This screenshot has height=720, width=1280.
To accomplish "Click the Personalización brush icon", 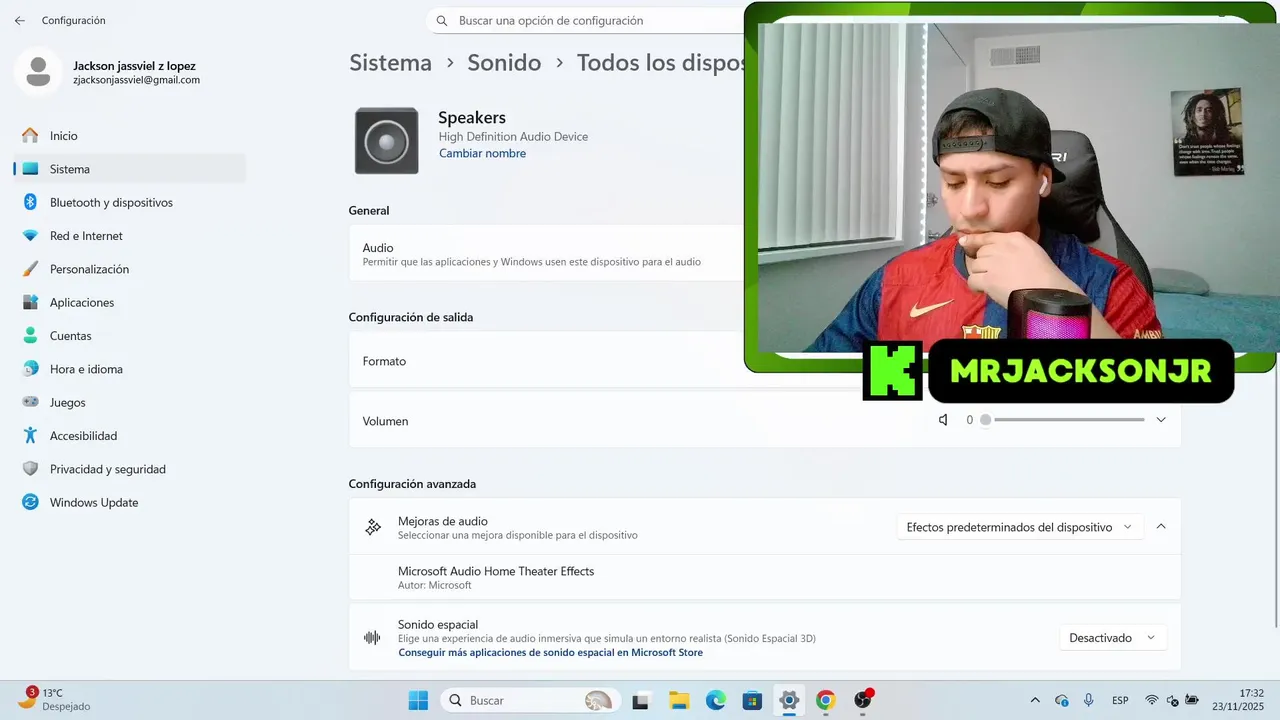I will (30, 269).
